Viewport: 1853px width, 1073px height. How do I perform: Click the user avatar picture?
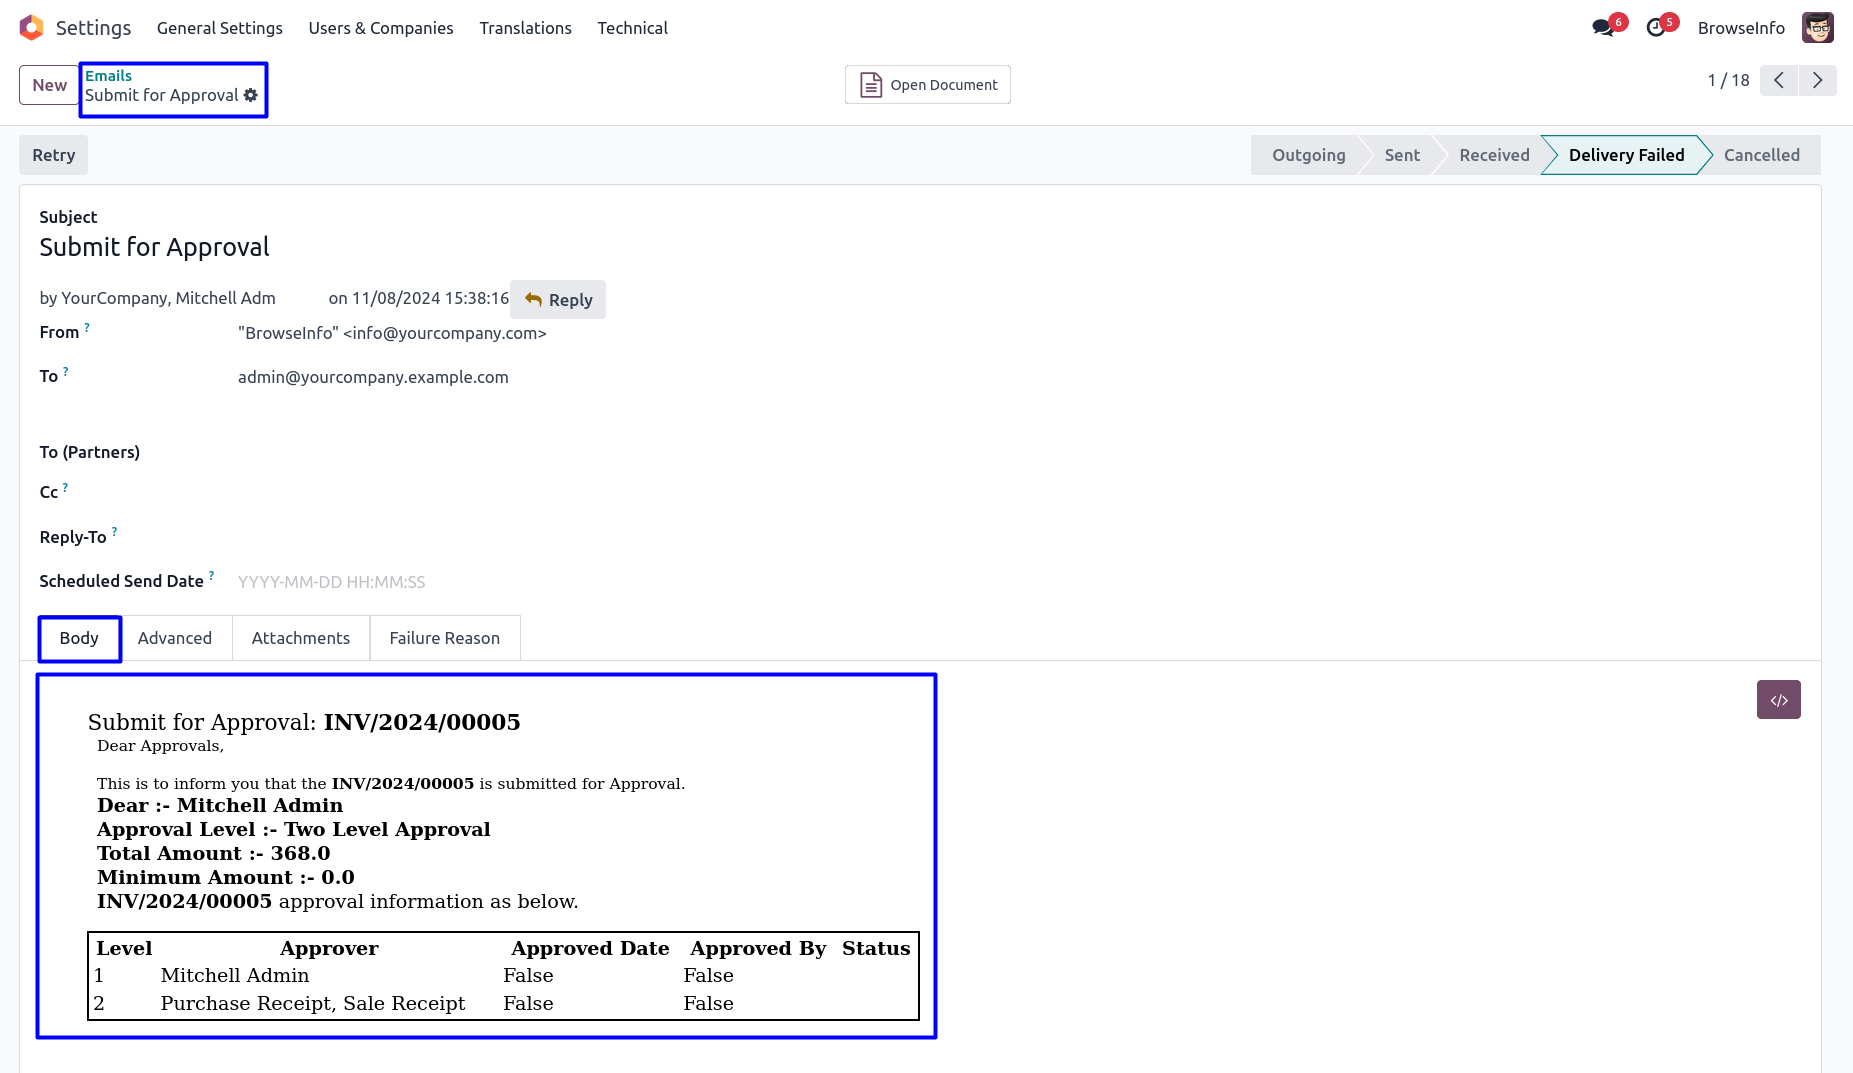tap(1817, 28)
